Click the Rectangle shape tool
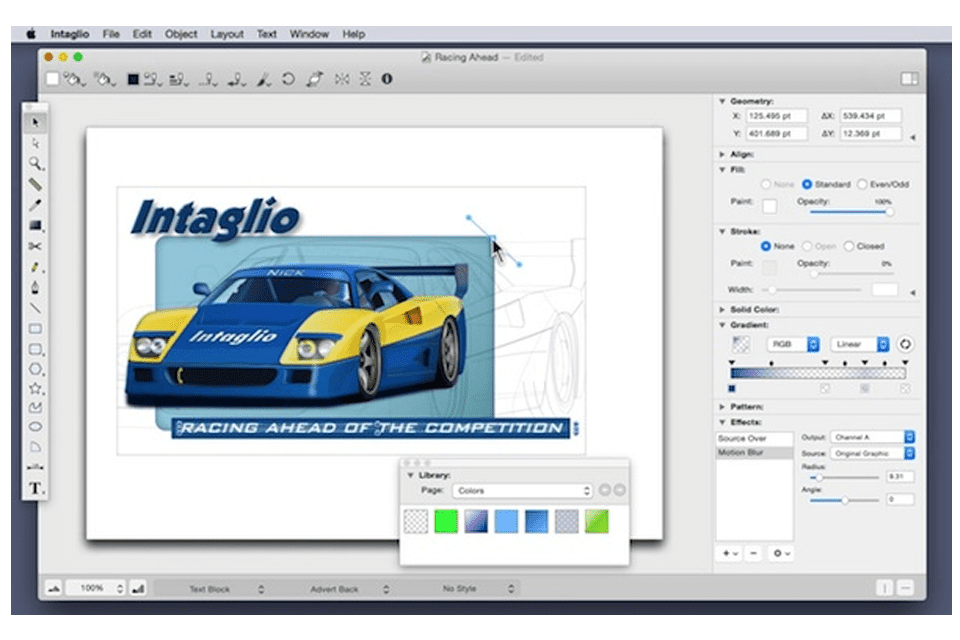Screen dimensions: 960x640 coord(35,328)
